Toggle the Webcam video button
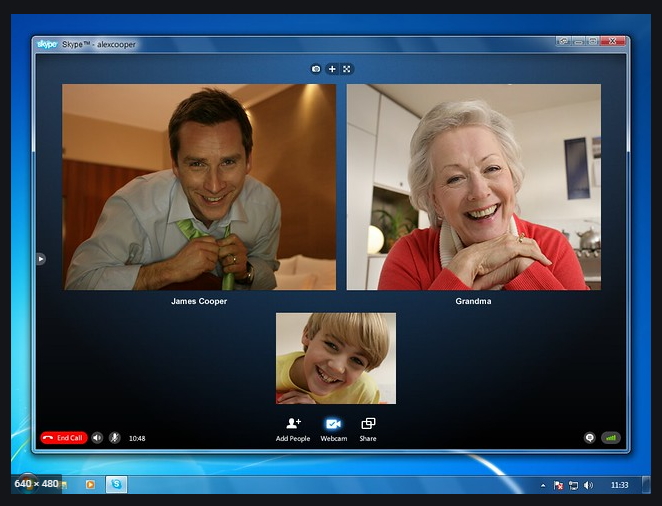The image size is (662, 506). (334, 430)
